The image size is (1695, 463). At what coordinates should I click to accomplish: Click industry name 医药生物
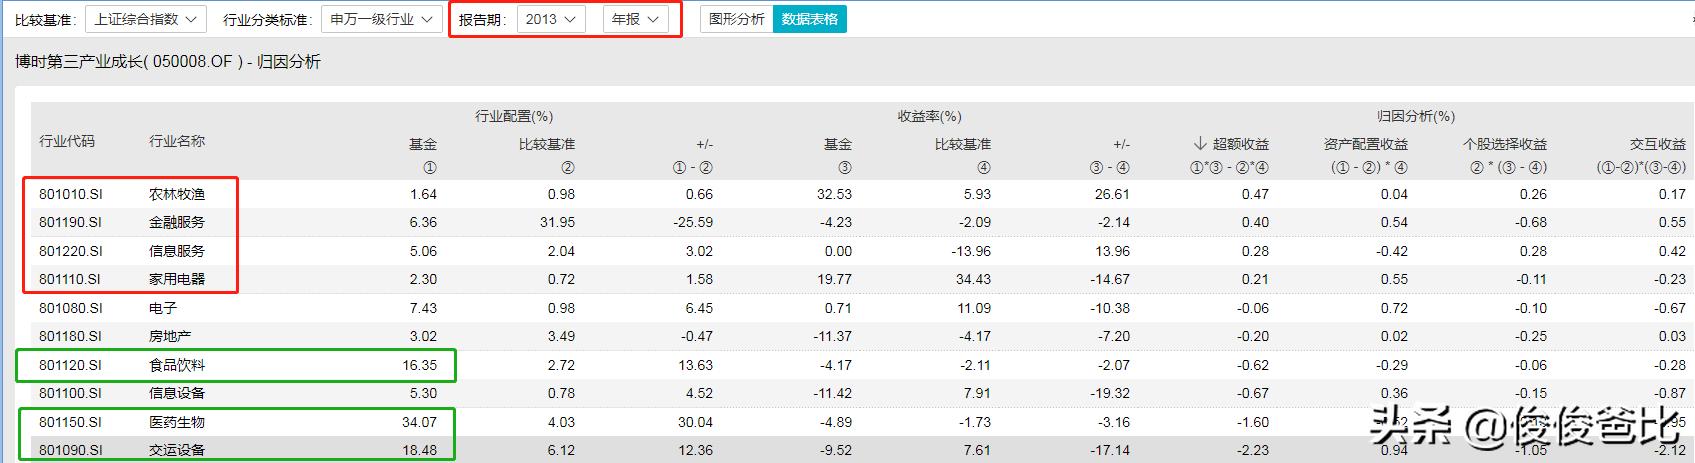coord(177,422)
